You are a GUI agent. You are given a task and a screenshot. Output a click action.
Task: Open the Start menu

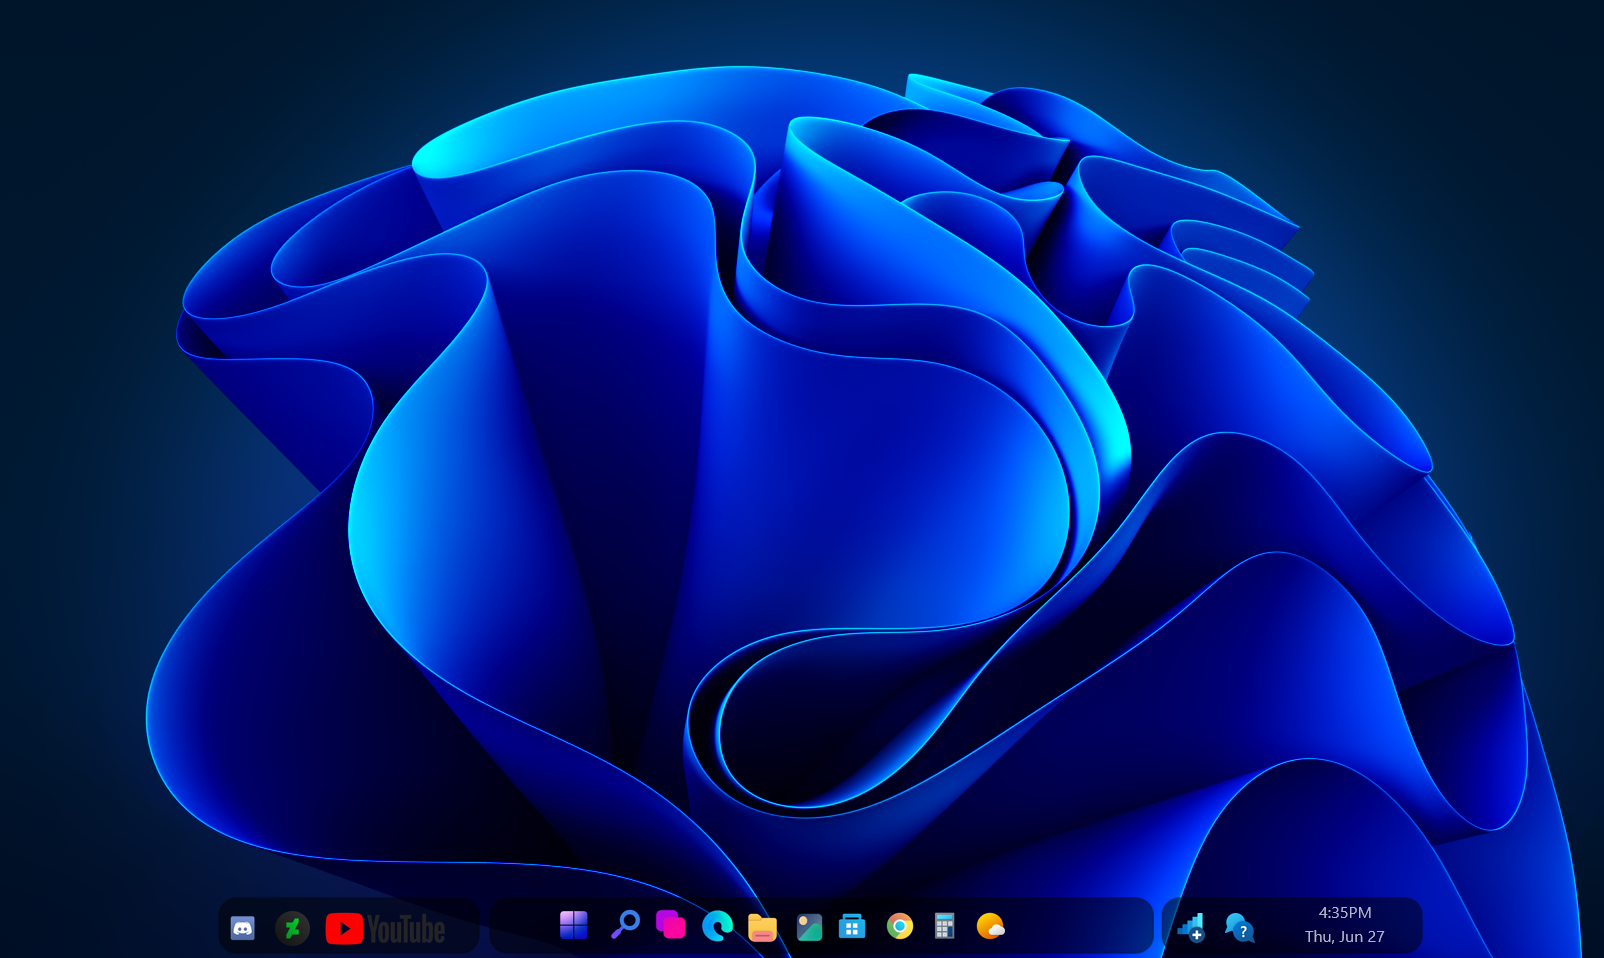573,927
